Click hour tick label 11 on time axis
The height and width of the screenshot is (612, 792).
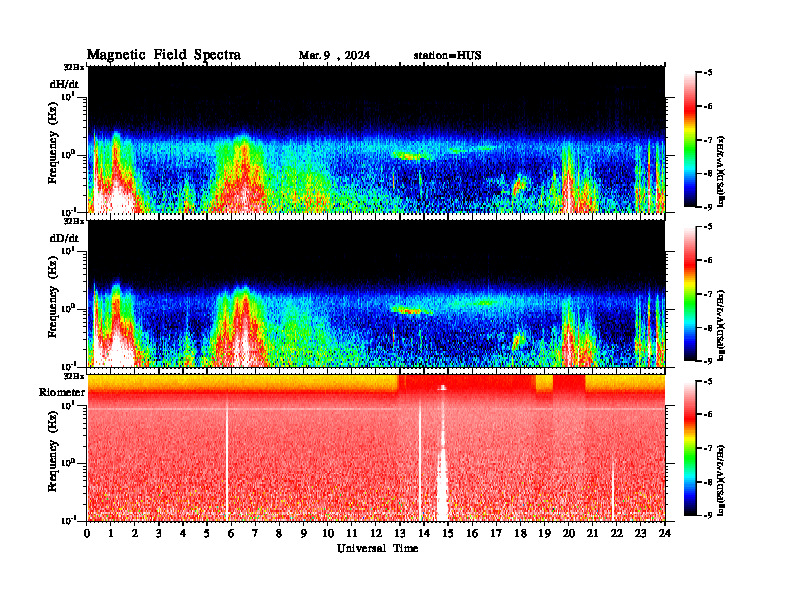352,533
